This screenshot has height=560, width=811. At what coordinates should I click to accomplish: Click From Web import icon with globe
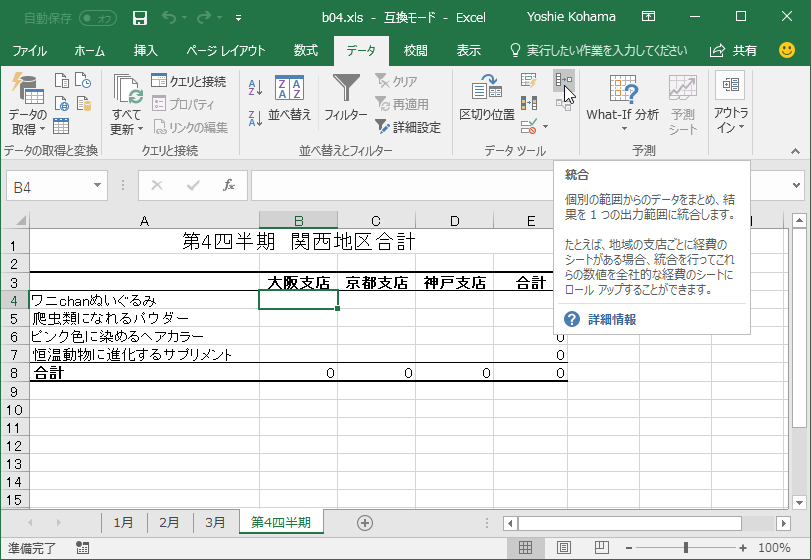(62, 103)
